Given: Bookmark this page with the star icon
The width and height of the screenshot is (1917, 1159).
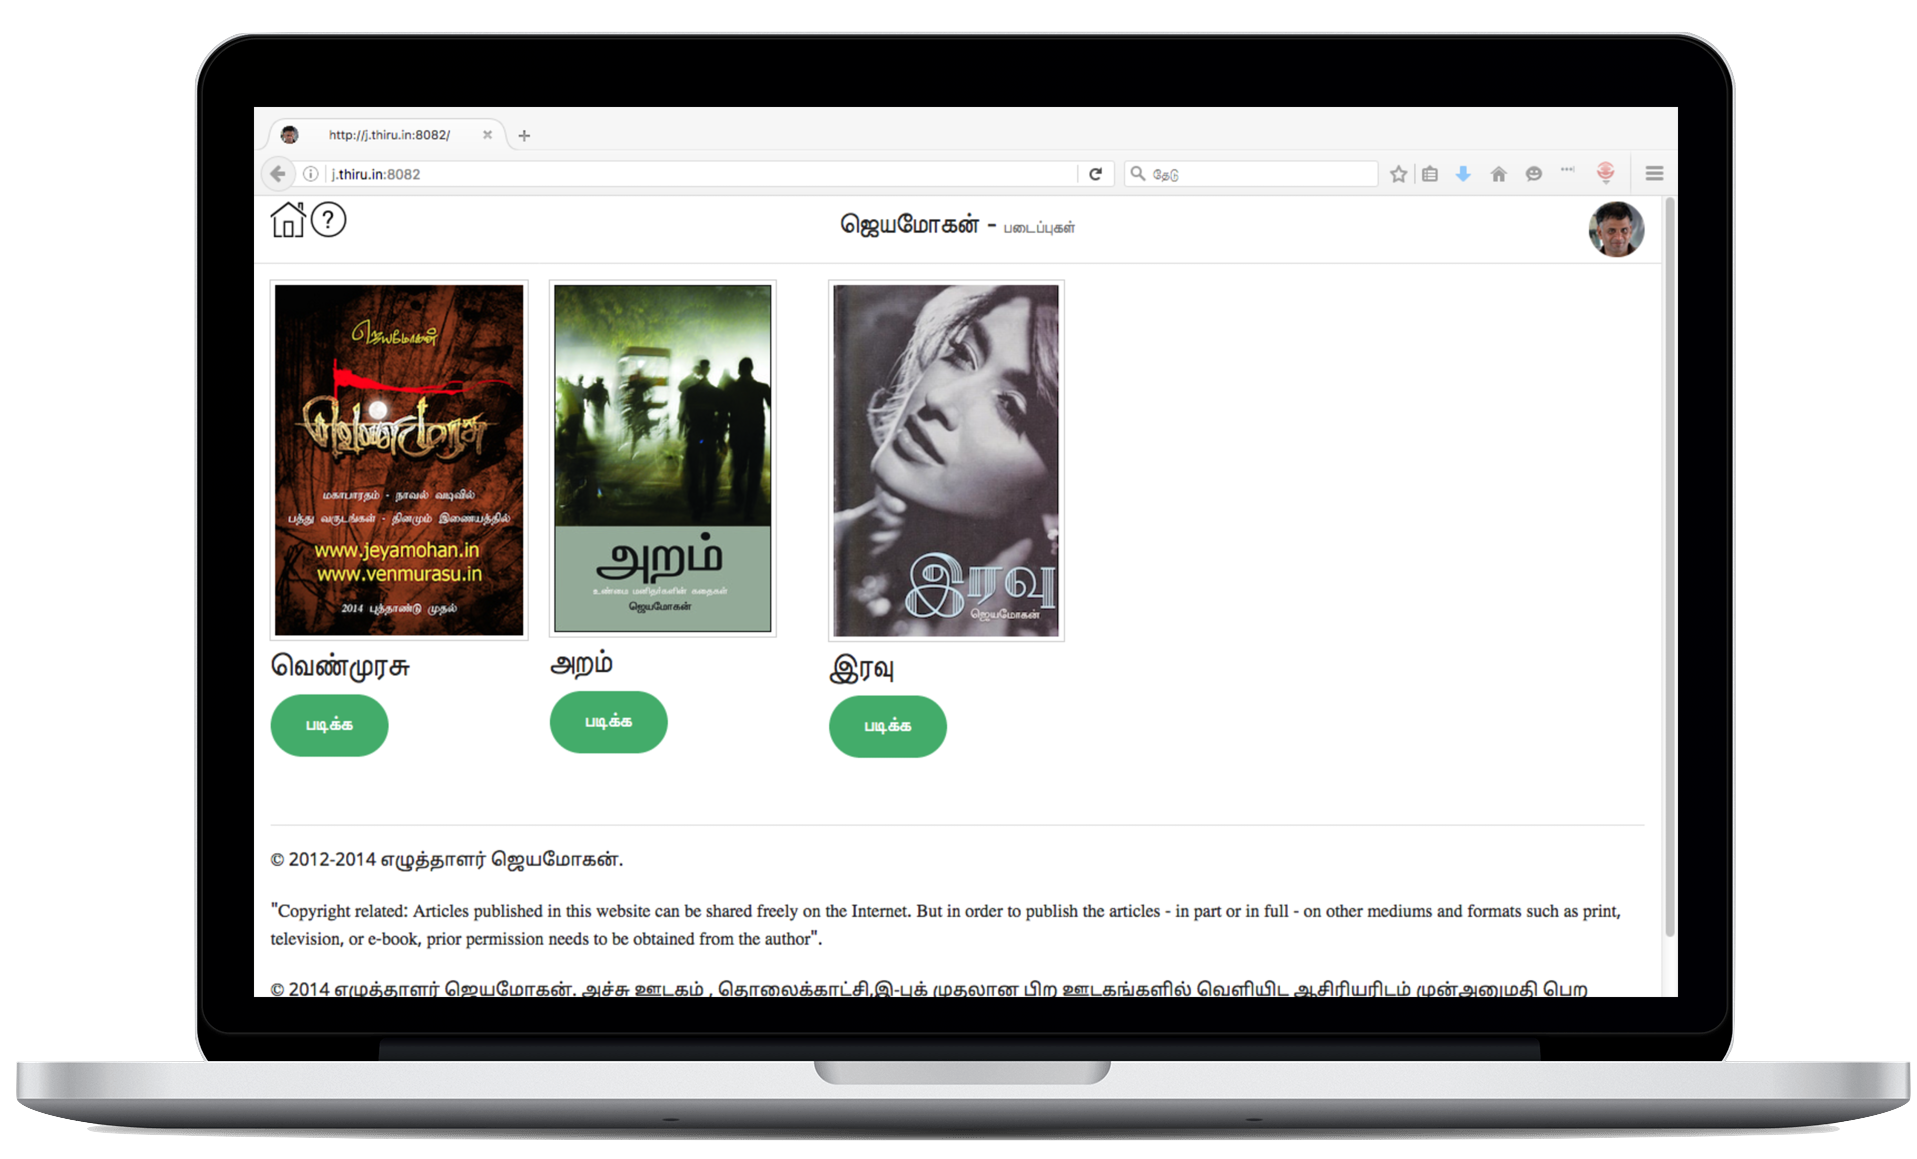Looking at the screenshot, I should tap(1398, 174).
